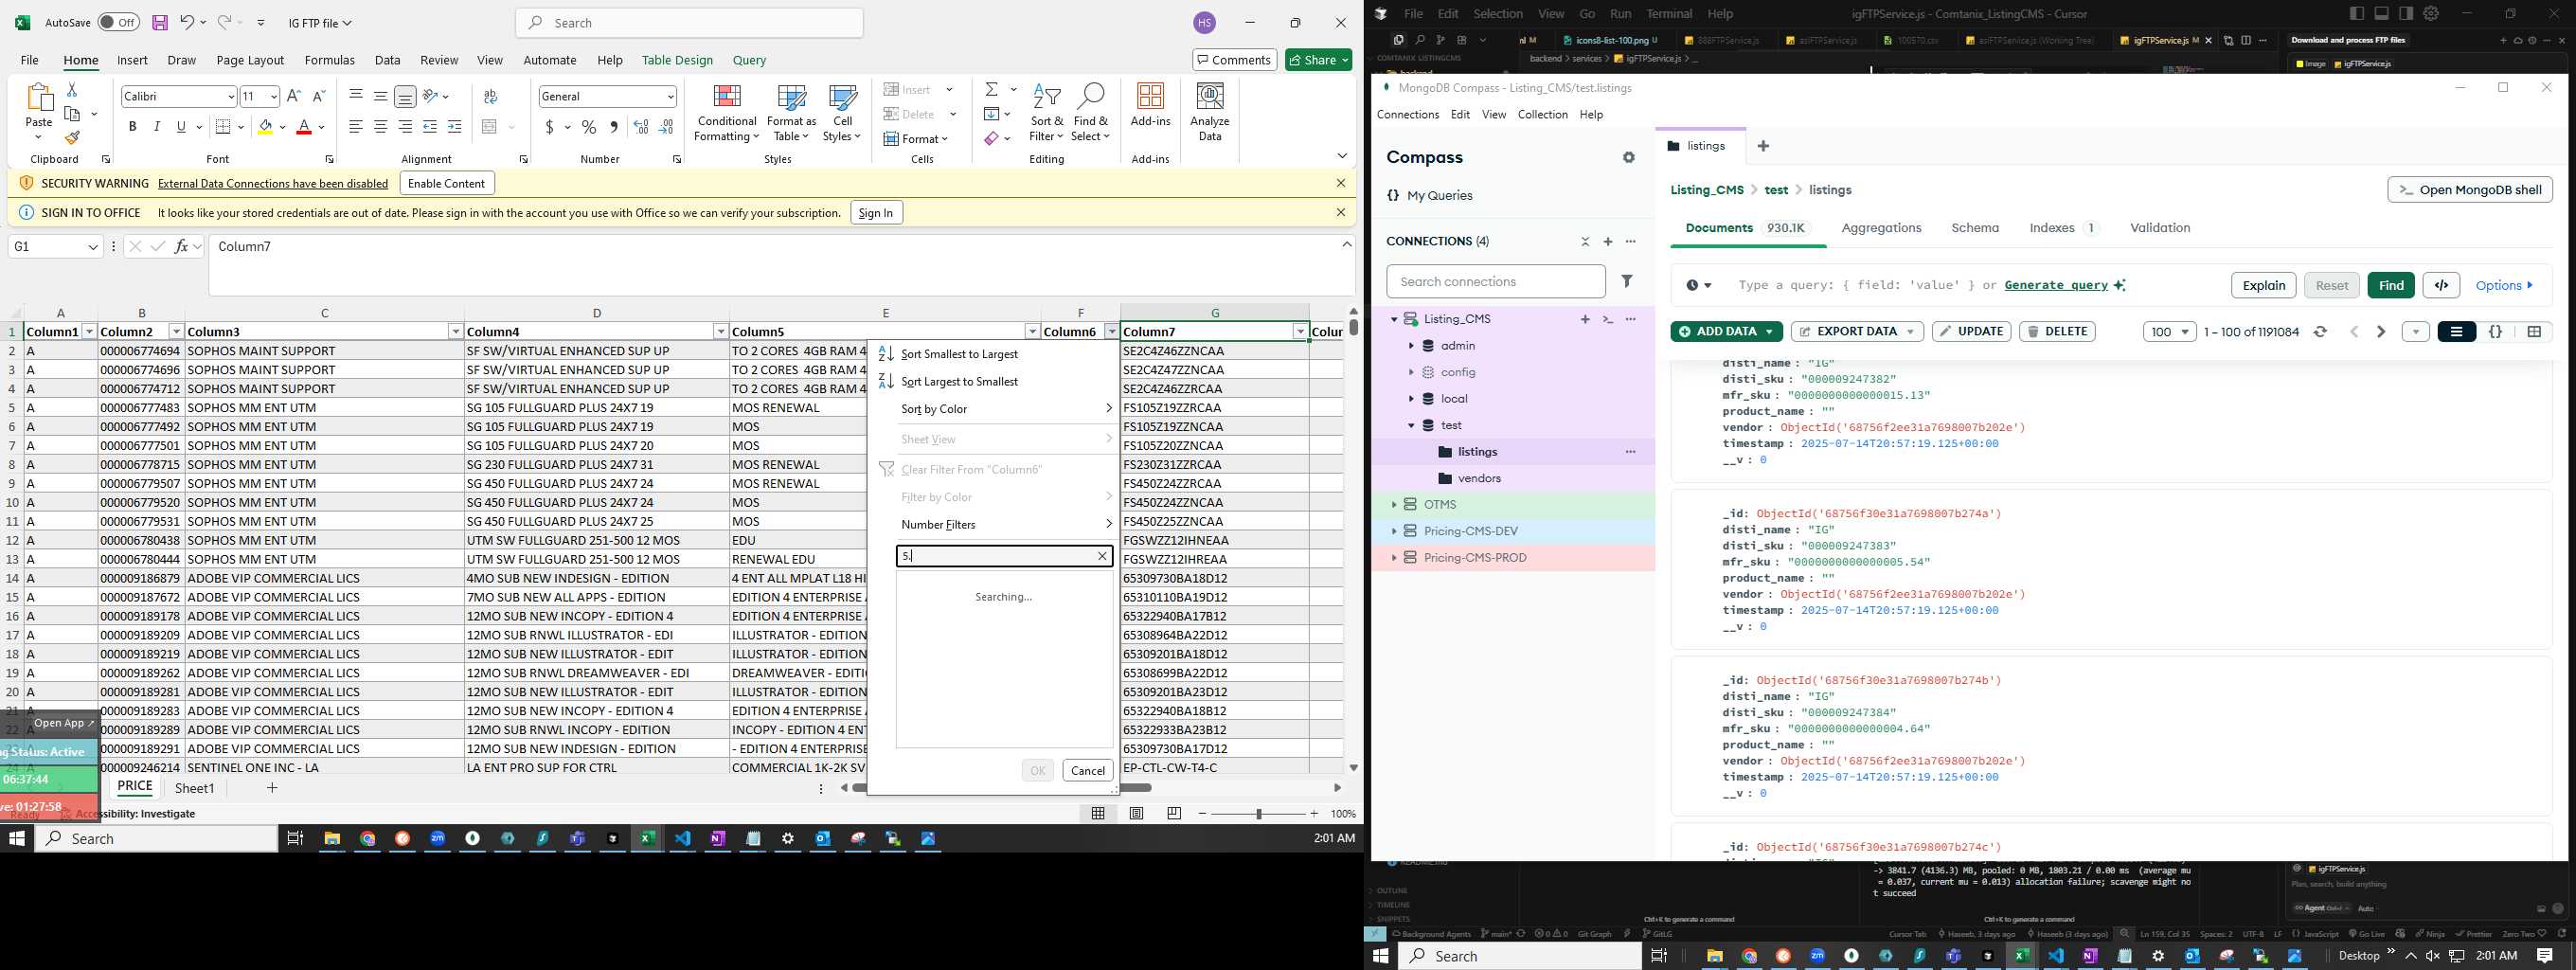Go to next page of Compass documents

pos(2381,332)
